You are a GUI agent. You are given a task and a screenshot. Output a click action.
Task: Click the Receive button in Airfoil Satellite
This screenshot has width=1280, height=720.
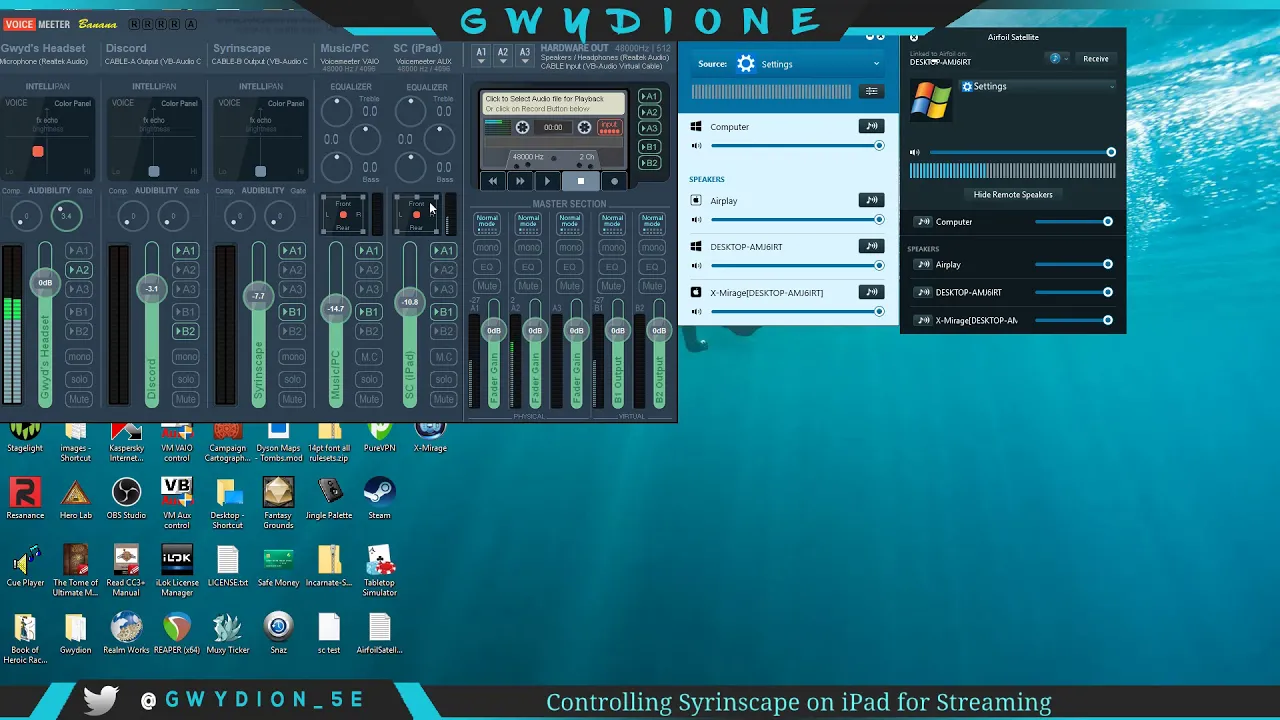1096,59
